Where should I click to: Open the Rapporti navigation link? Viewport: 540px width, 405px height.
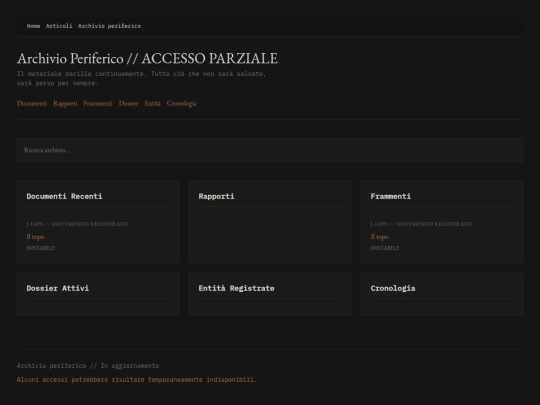[65, 103]
